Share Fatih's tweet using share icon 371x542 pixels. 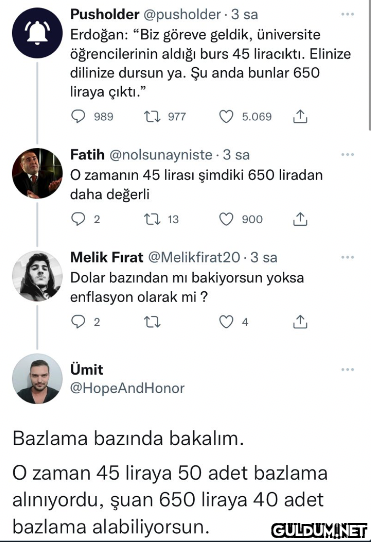[300, 219]
